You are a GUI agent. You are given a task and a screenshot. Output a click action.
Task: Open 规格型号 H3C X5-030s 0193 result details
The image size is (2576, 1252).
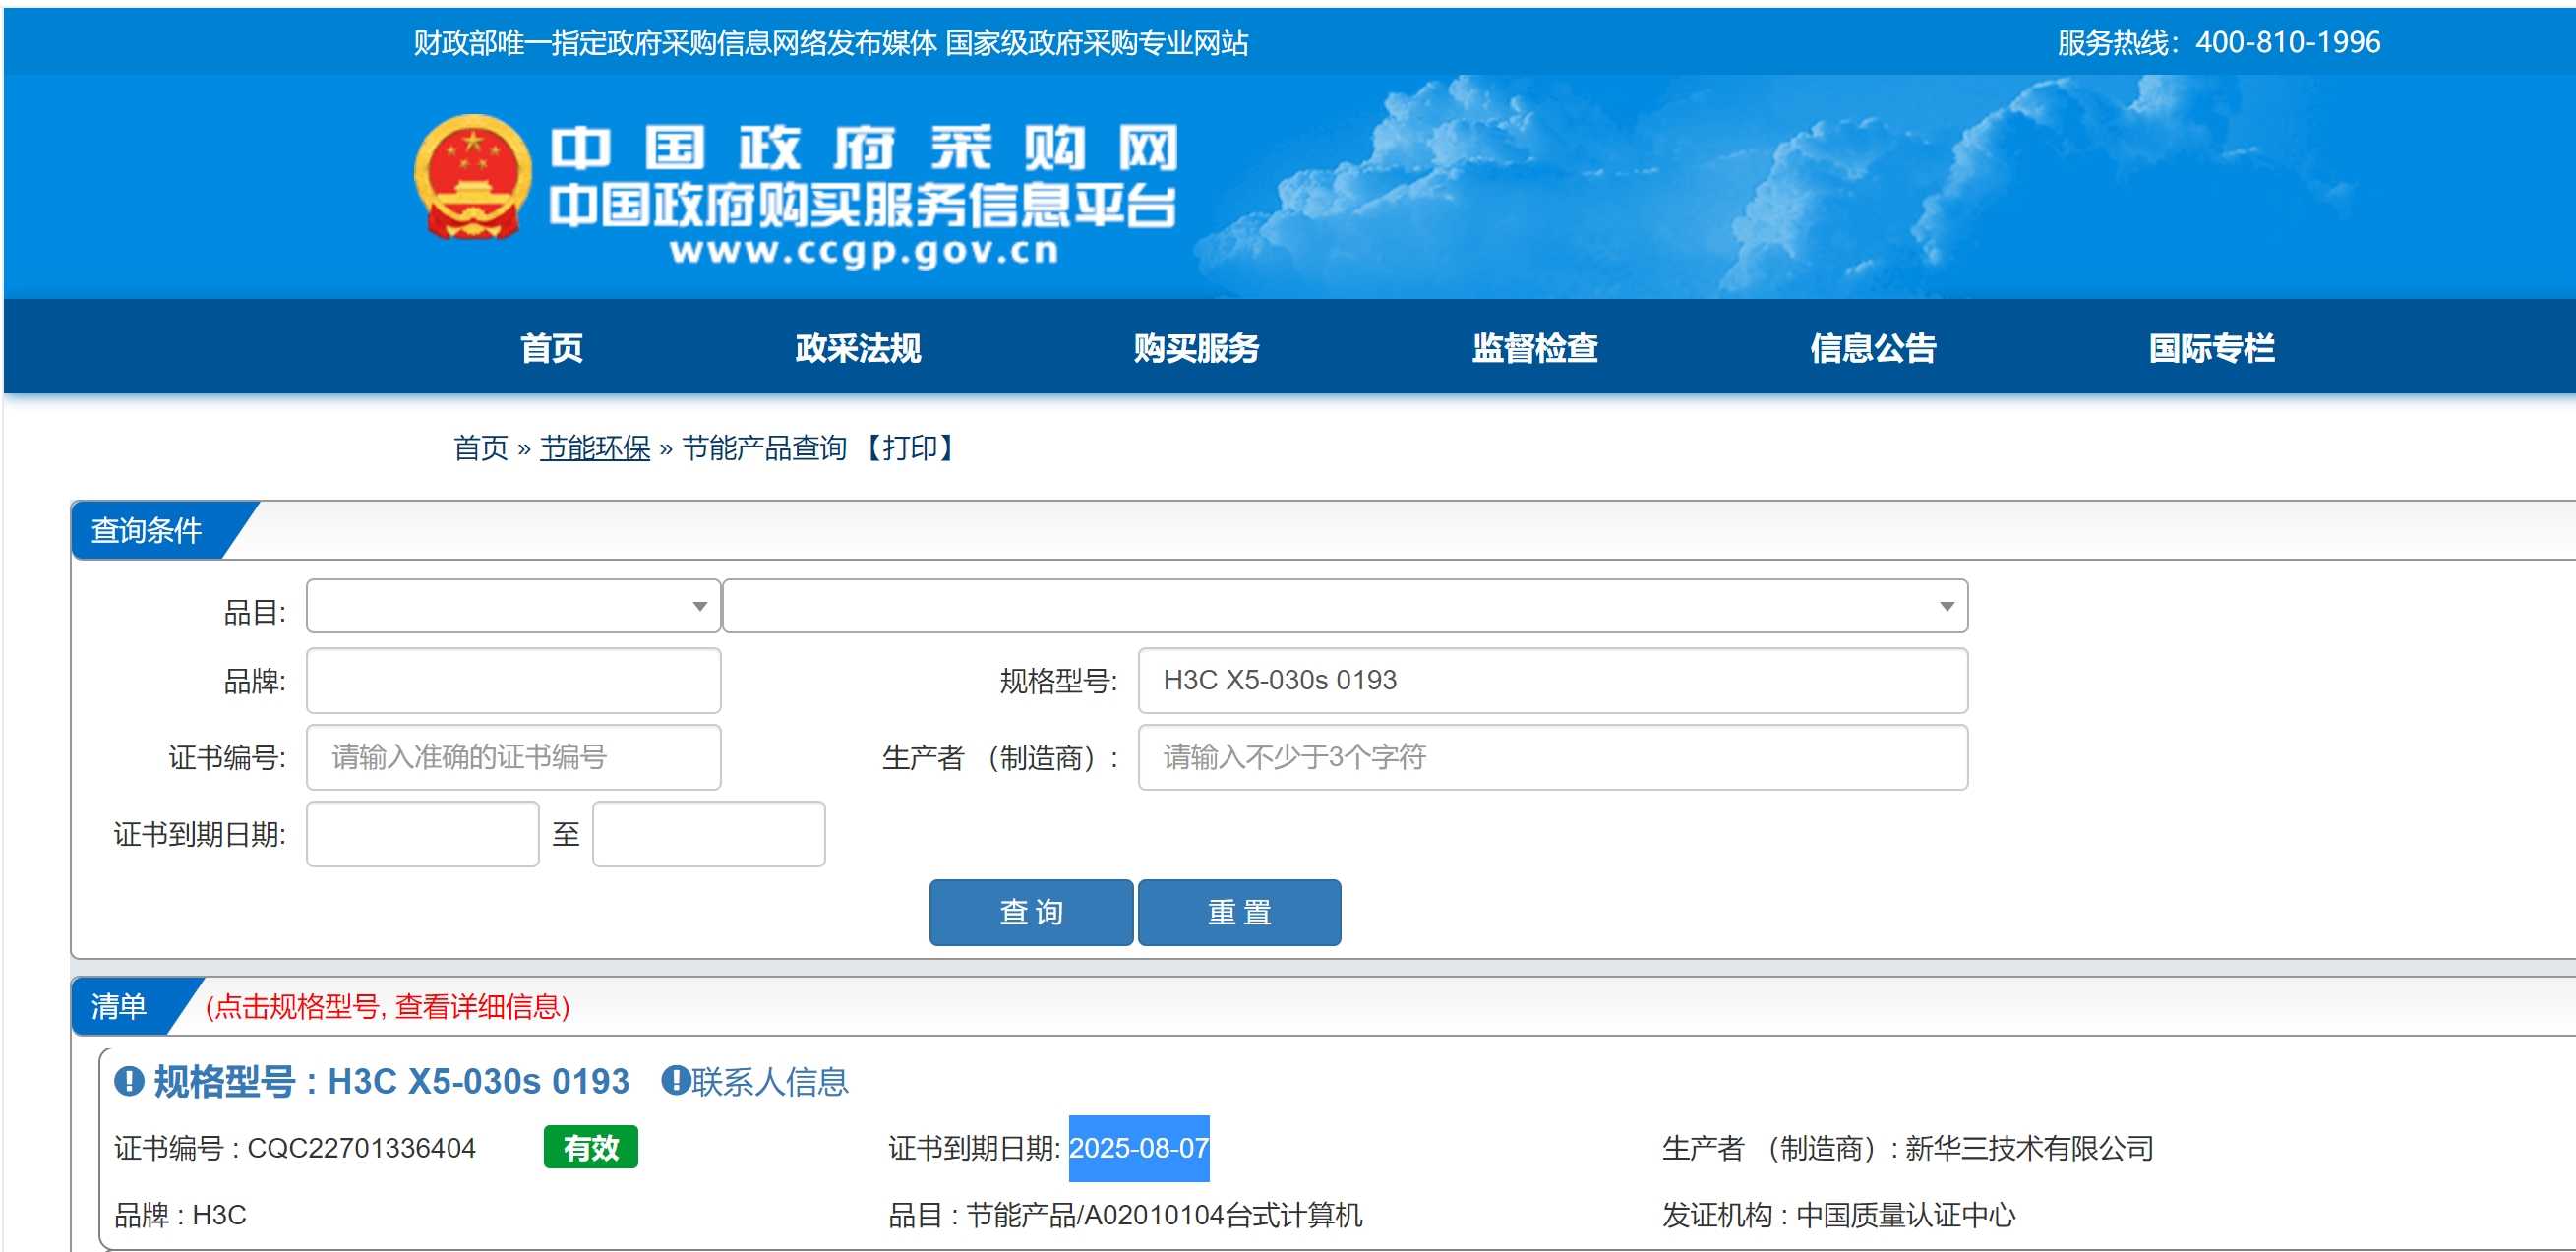pos(391,1081)
